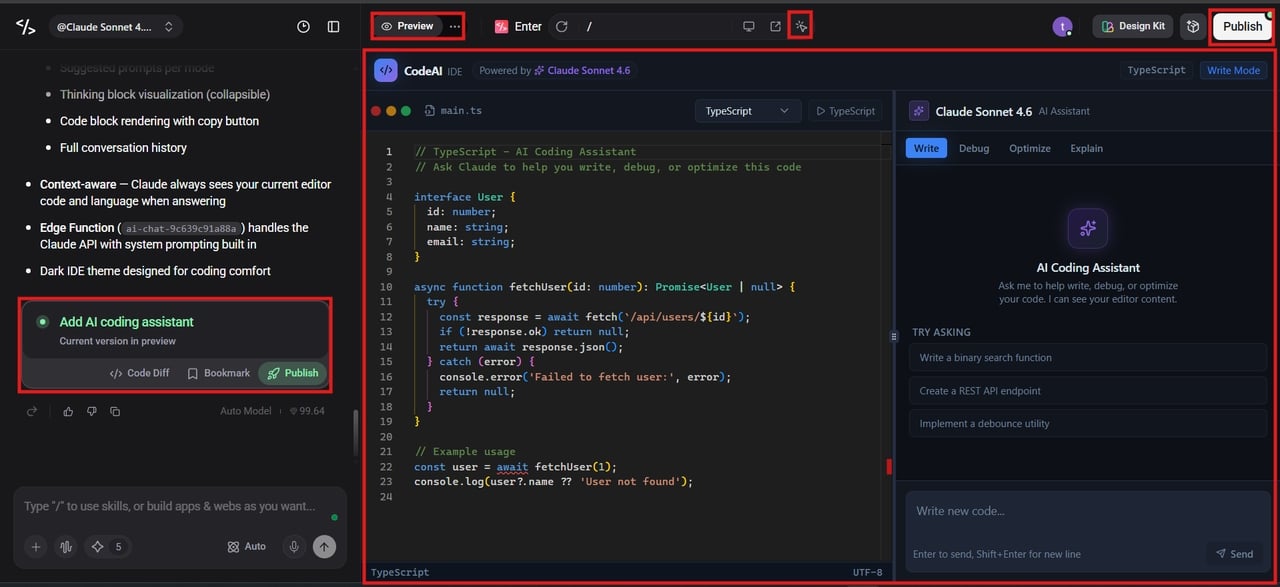Open the sparkle skills button showing 5
Viewport: 1280px width, 587px height.
click(108, 547)
